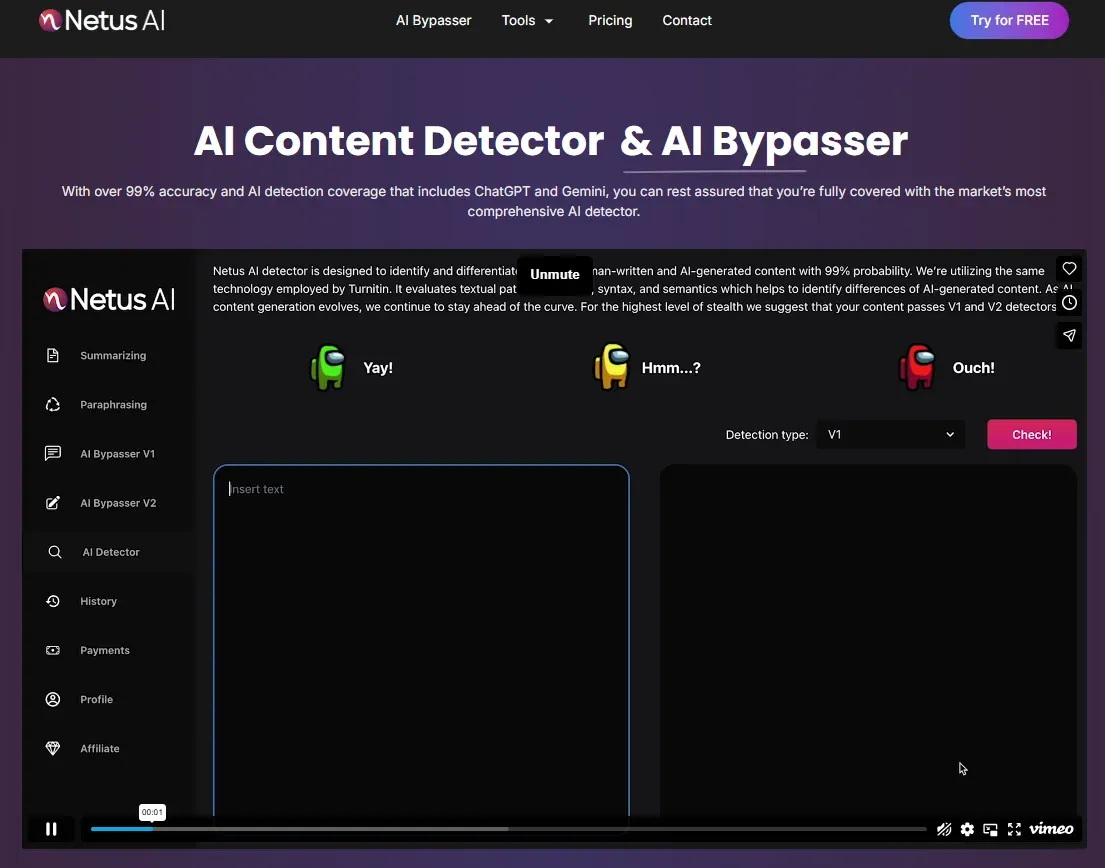
Task: Click the Profile sidebar label
Action: pyautogui.click(x=97, y=700)
